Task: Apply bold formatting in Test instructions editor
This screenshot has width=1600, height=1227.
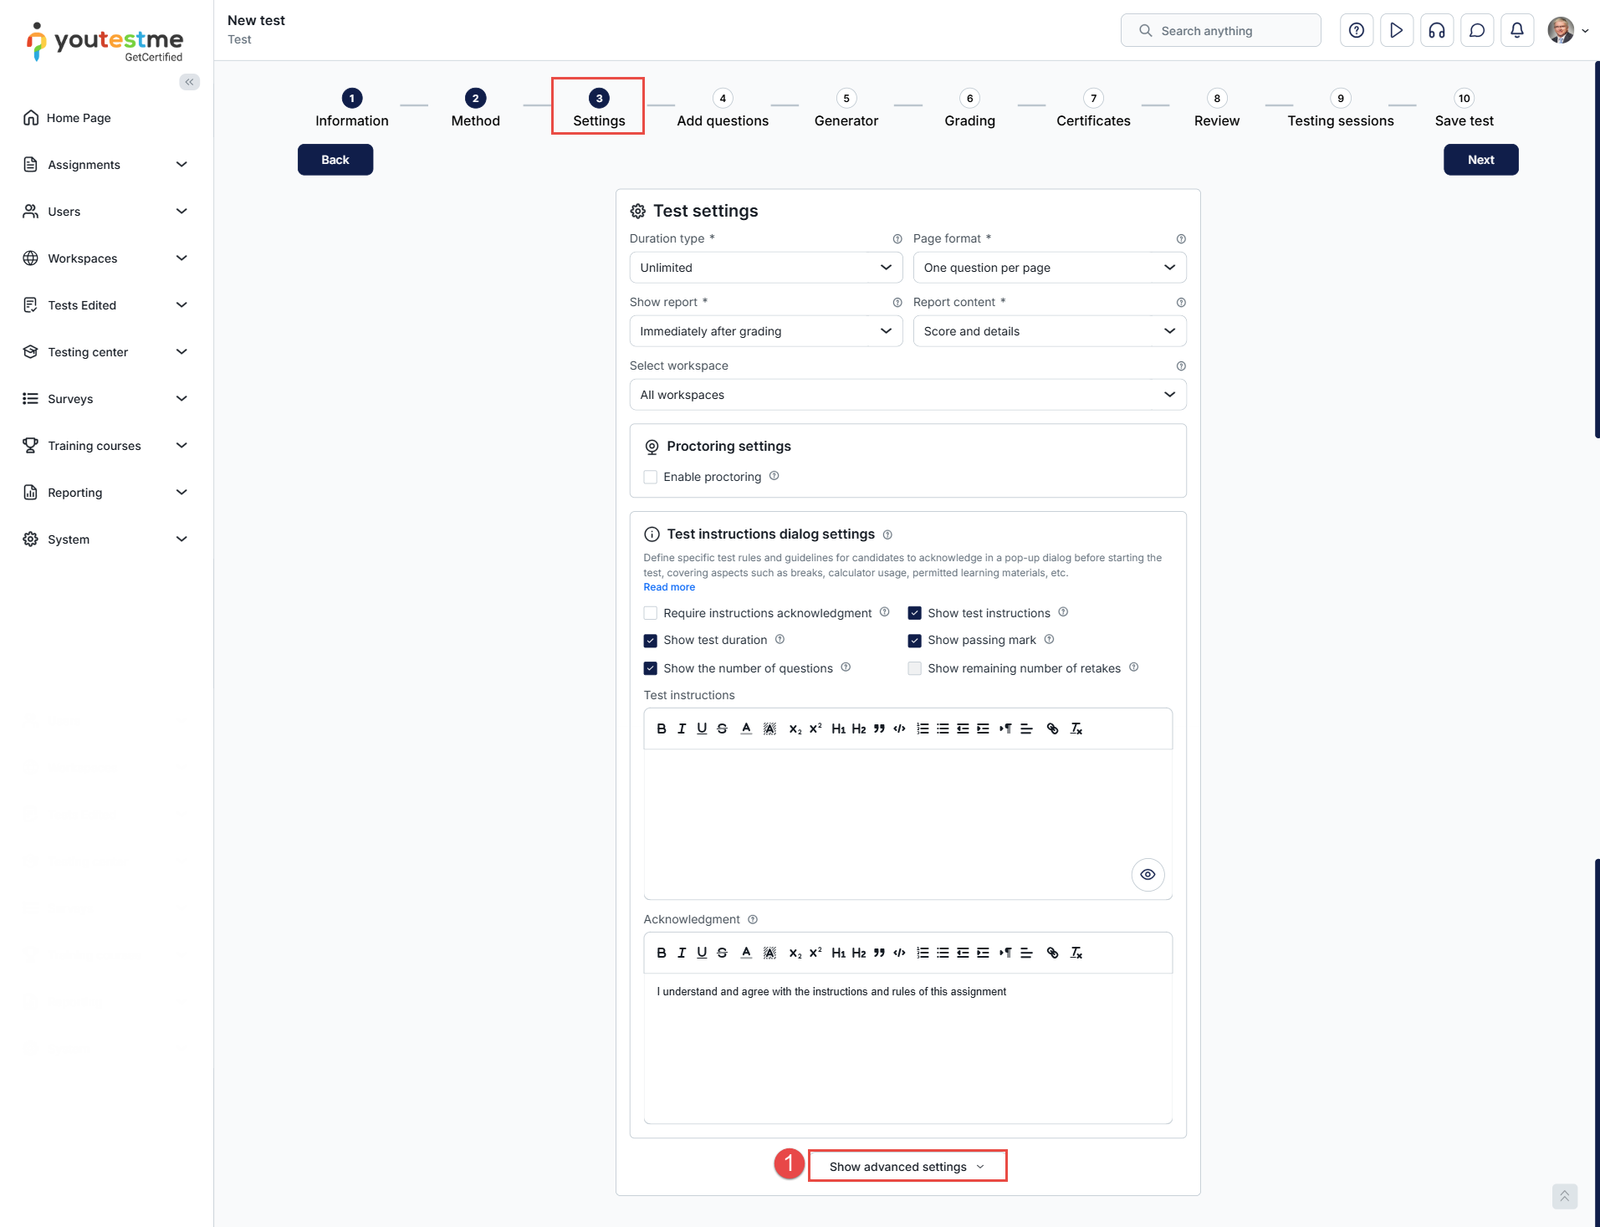Action: tap(661, 728)
